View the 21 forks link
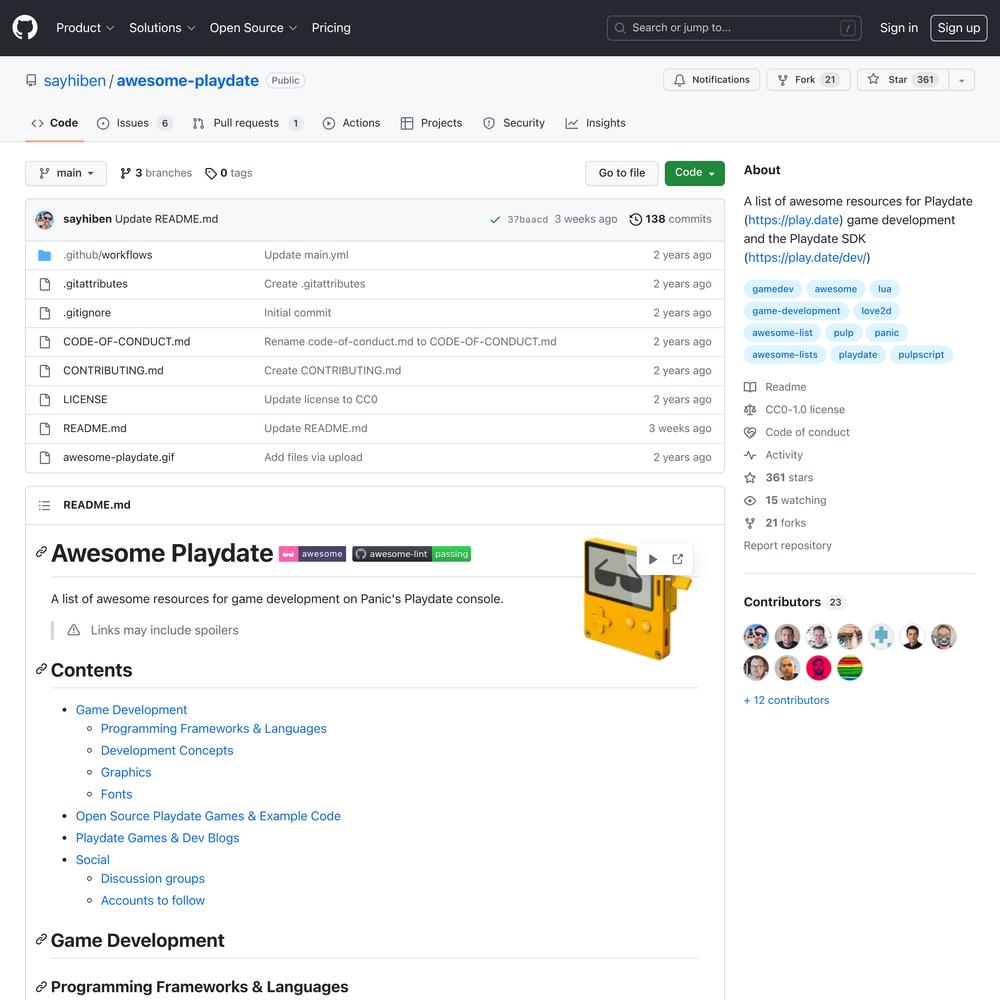The height and width of the screenshot is (1000, 1000). [x=775, y=523]
